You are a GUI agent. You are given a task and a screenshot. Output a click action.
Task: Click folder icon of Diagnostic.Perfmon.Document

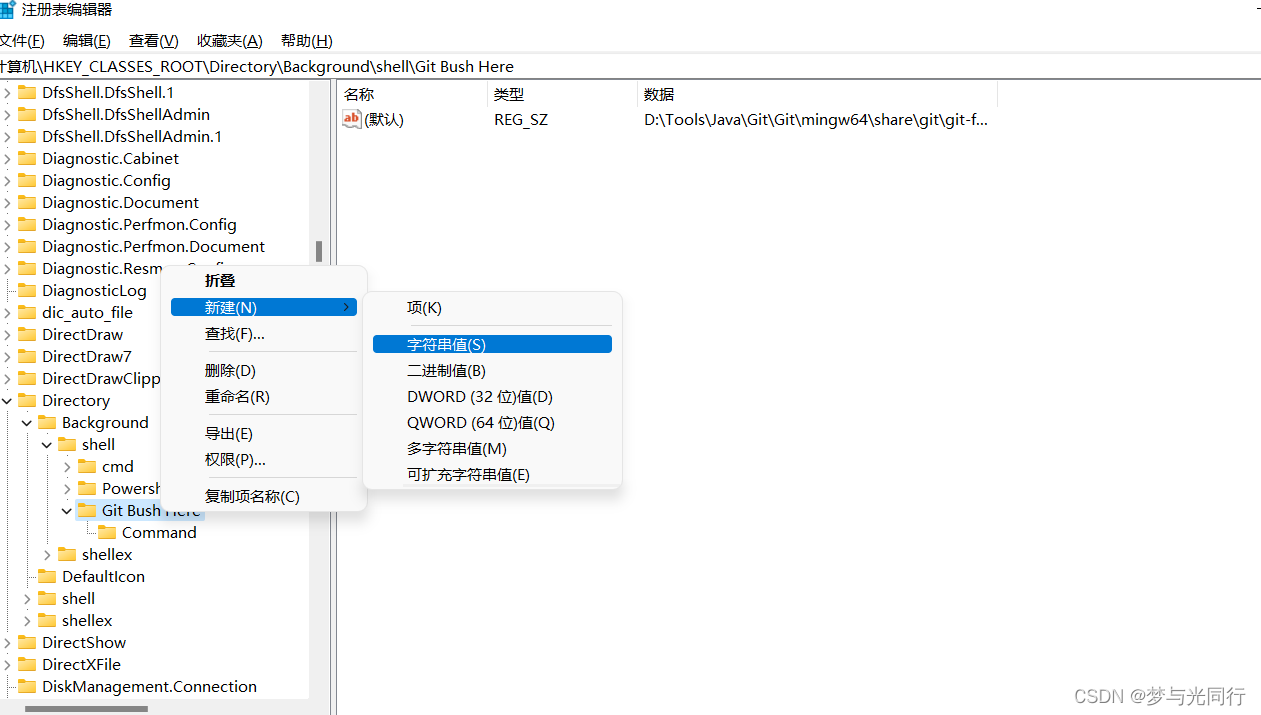click(x=27, y=246)
